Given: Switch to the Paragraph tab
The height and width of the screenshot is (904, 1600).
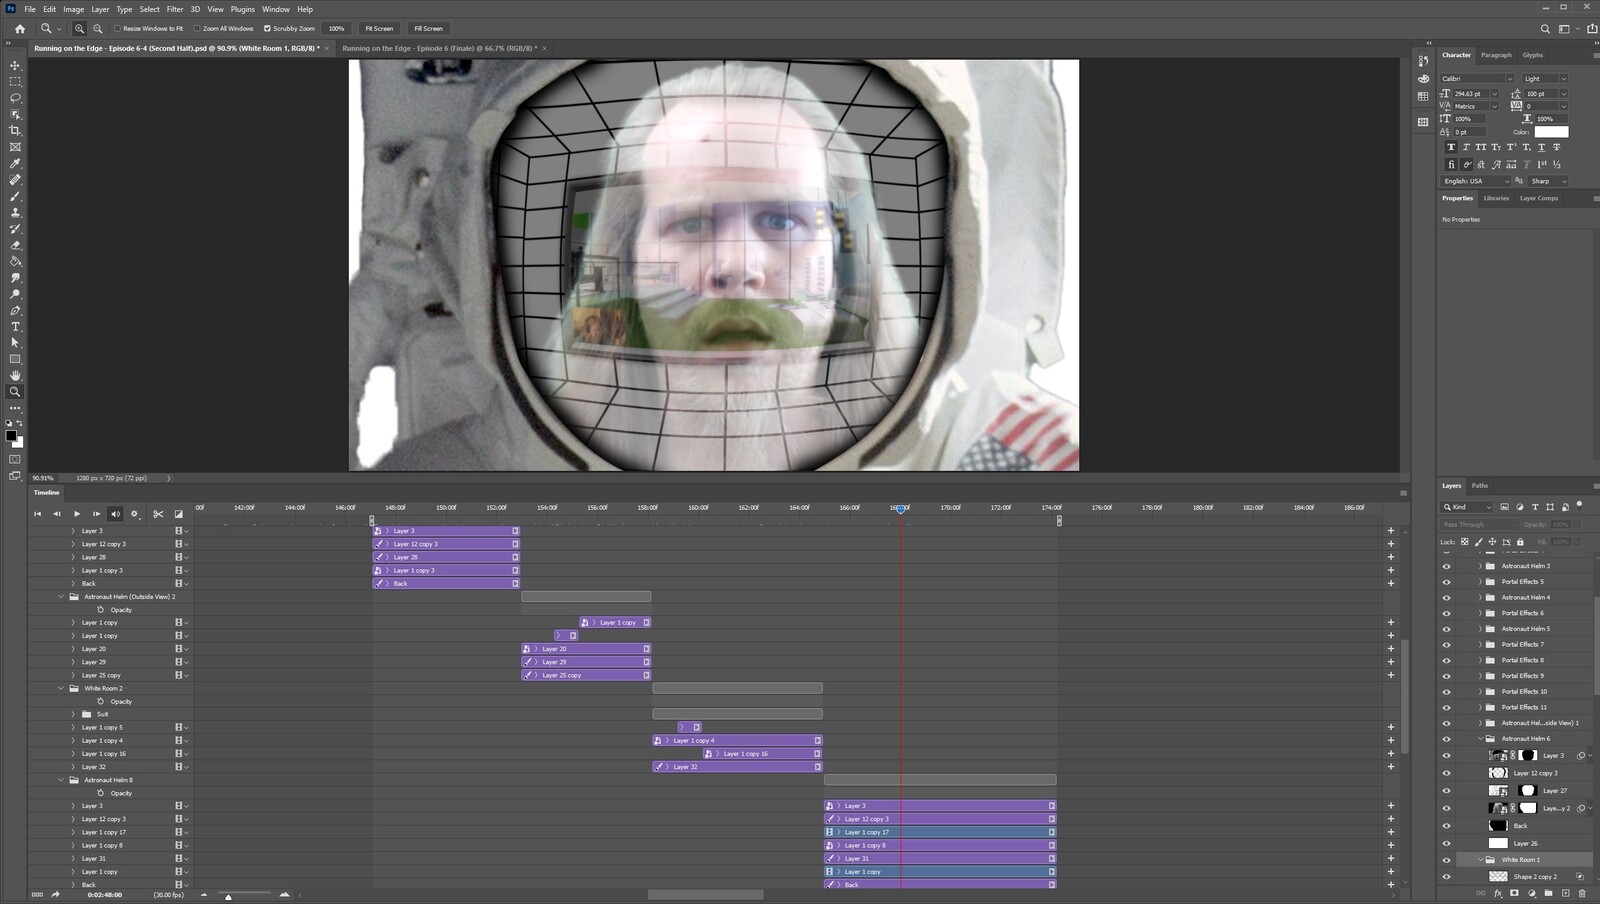Looking at the screenshot, I should coord(1496,55).
